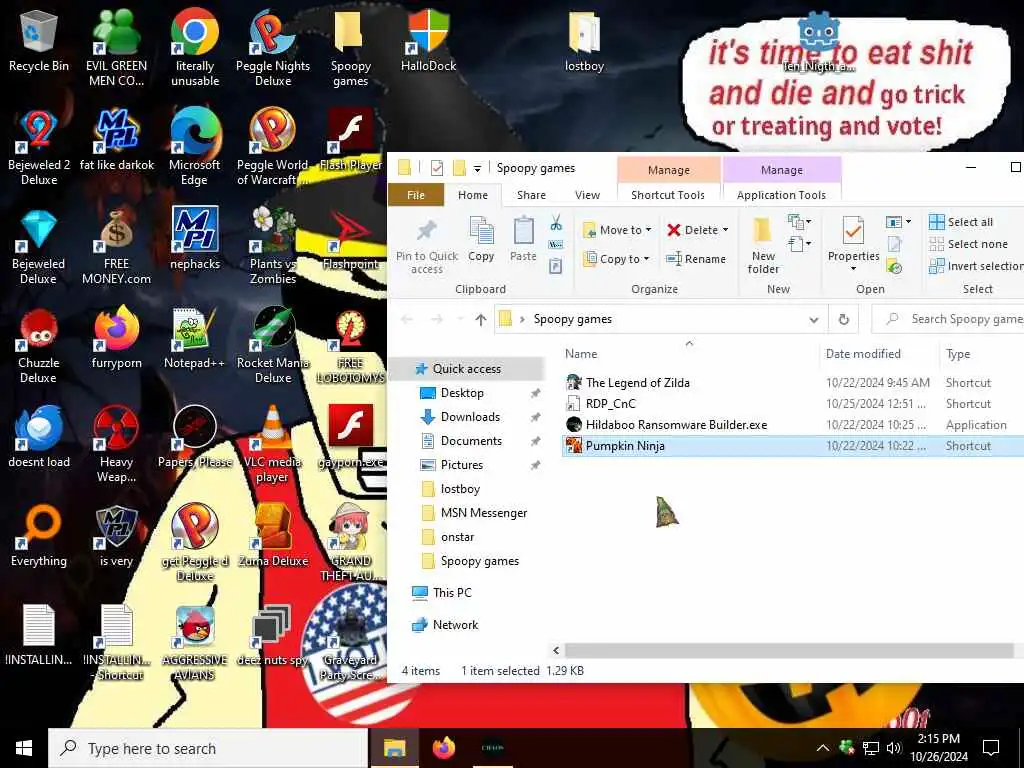This screenshot has width=1024, height=768.
Task: Launch Chuzzle Deluxe desktop shortcut
Action: click(x=39, y=345)
